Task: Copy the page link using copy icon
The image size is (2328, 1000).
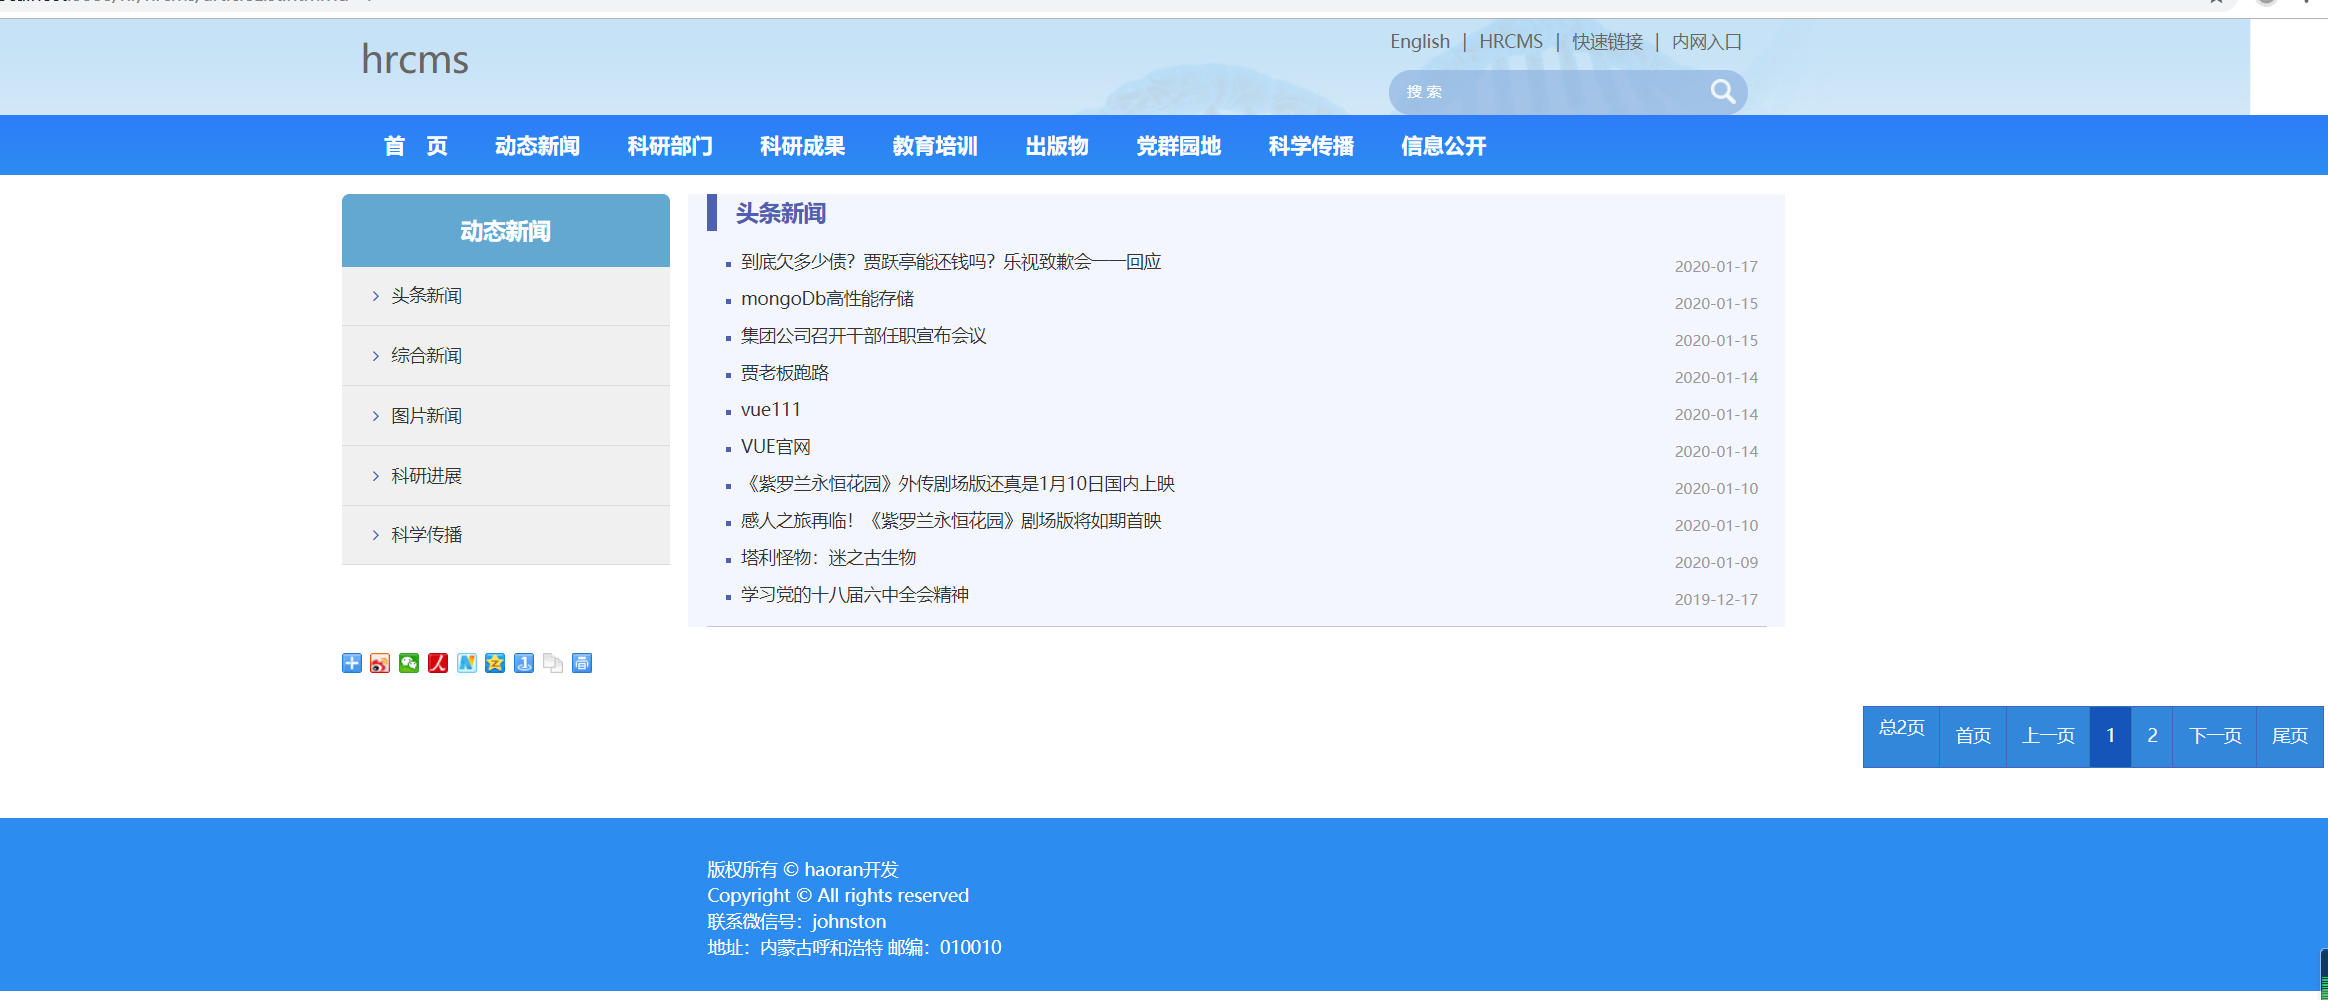Action: click(x=553, y=663)
